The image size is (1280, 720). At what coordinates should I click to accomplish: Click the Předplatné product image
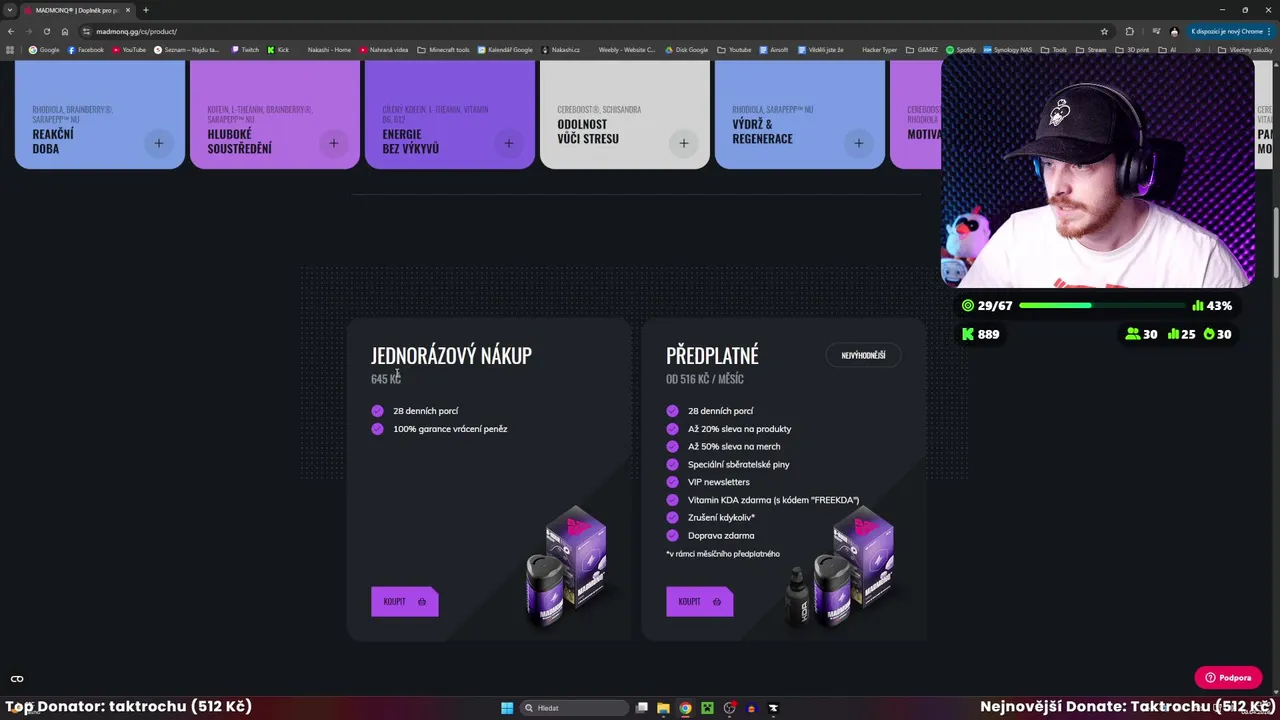click(842, 565)
